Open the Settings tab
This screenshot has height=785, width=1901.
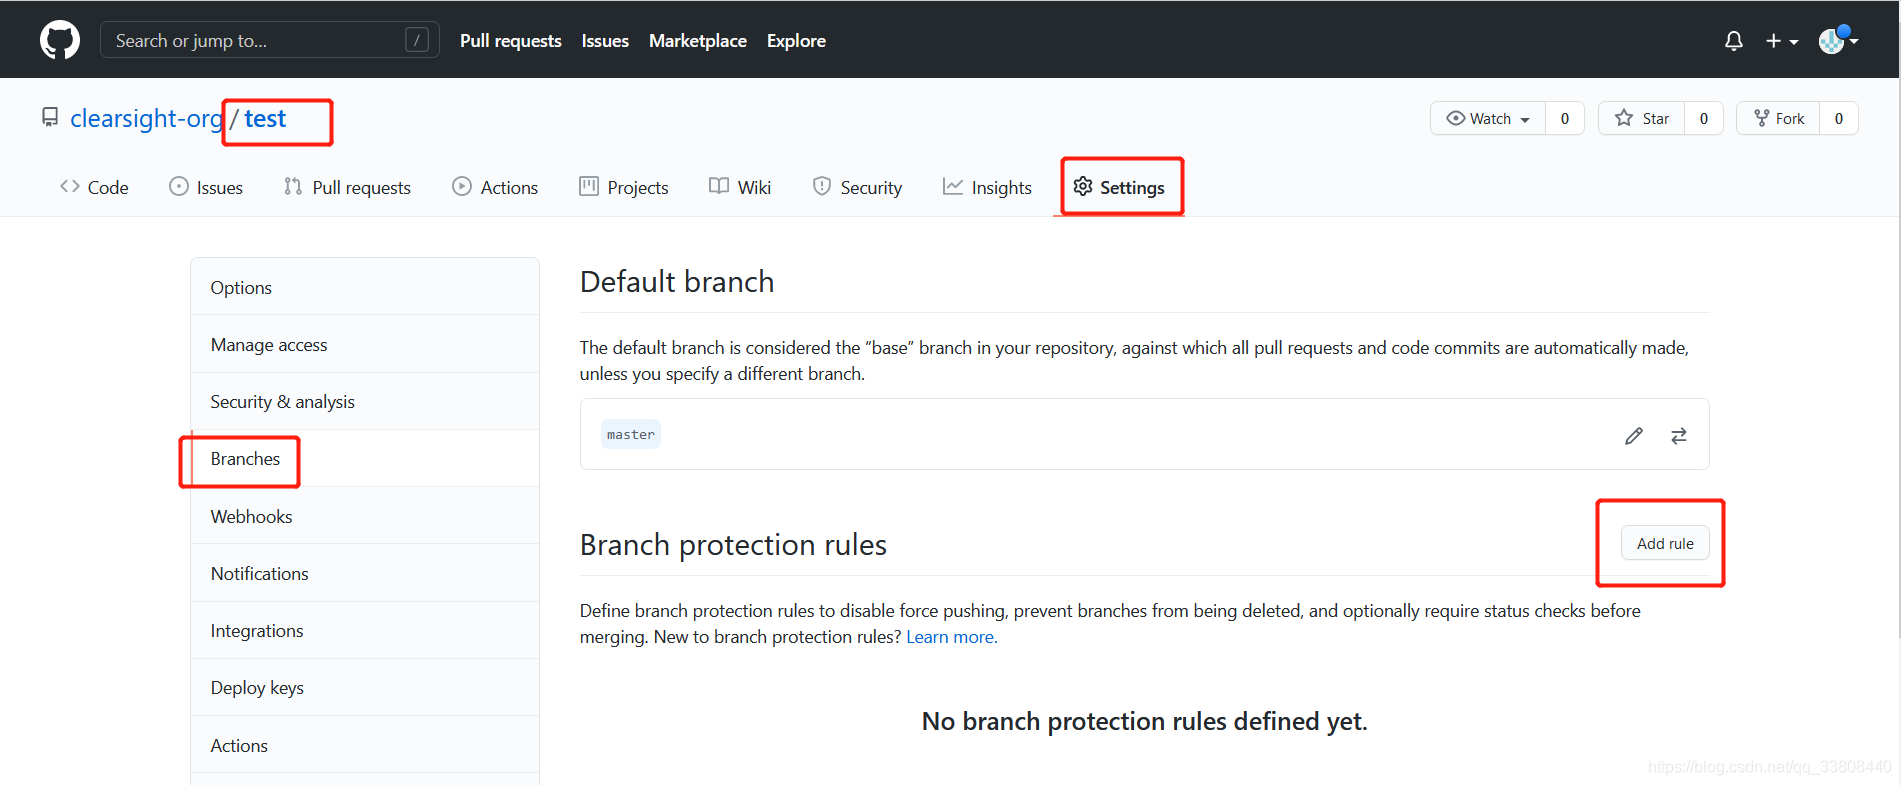point(1119,187)
